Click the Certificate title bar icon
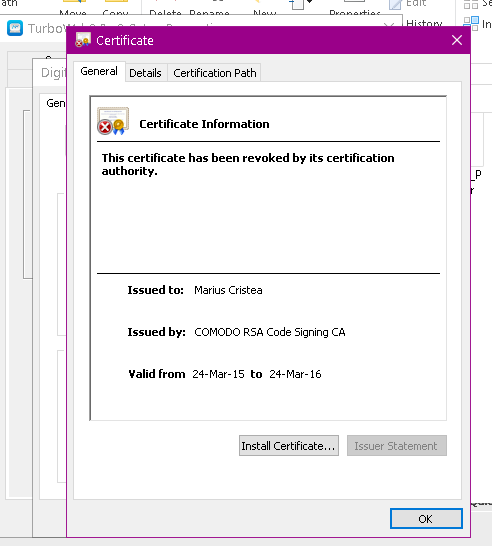 83,40
